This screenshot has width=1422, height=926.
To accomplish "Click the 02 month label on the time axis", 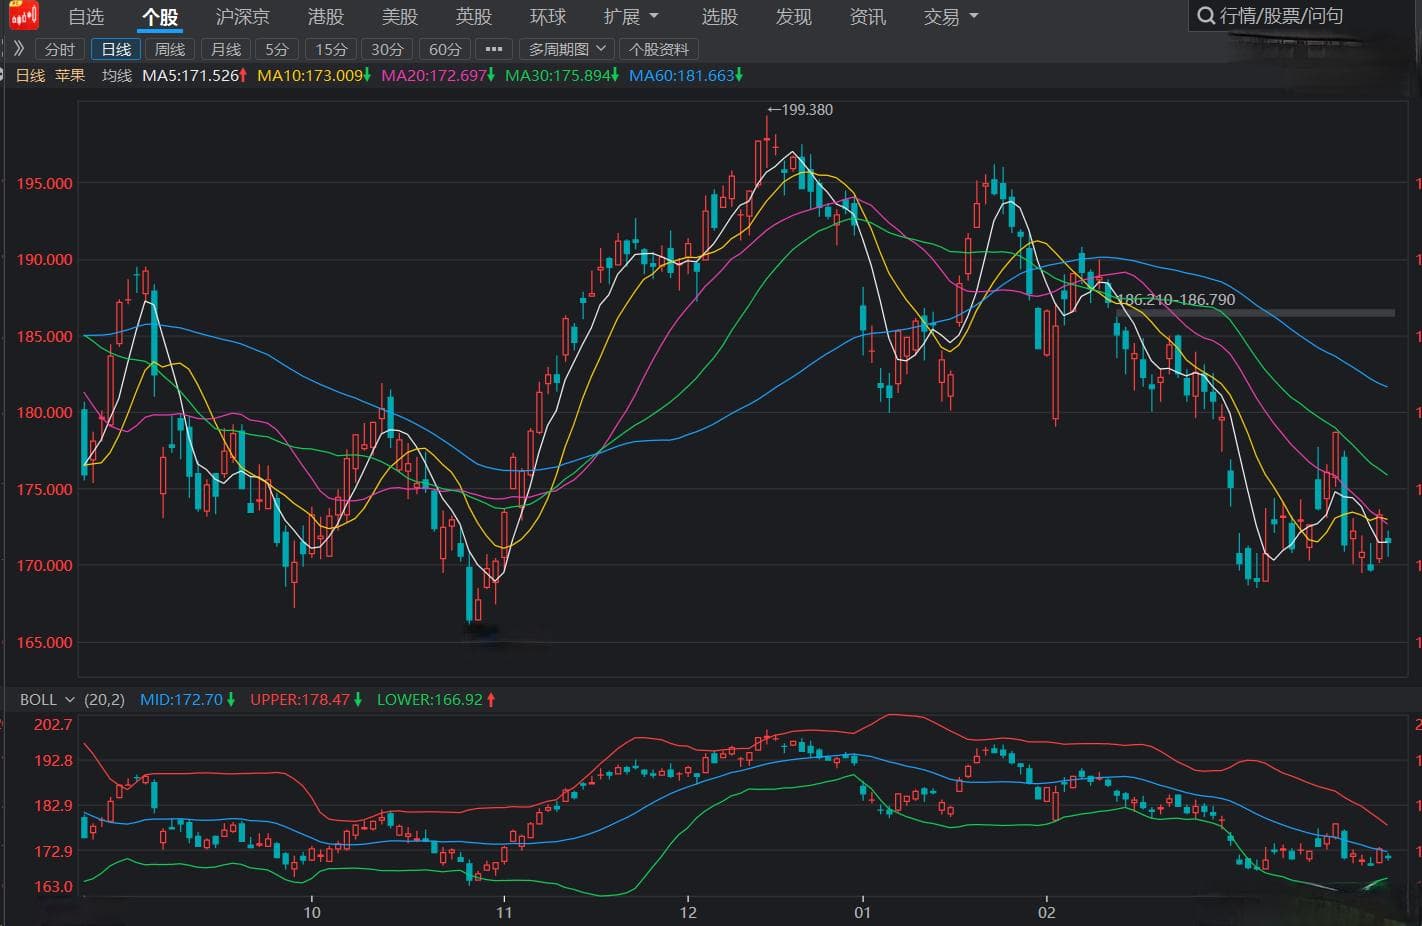I will coord(1046,912).
